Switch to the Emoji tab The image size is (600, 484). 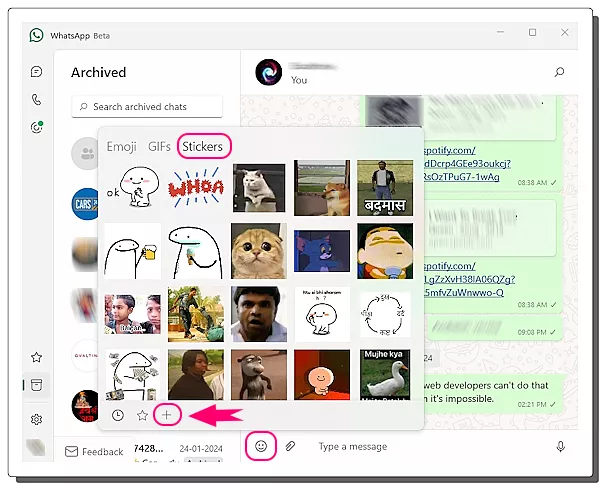[122, 147]
